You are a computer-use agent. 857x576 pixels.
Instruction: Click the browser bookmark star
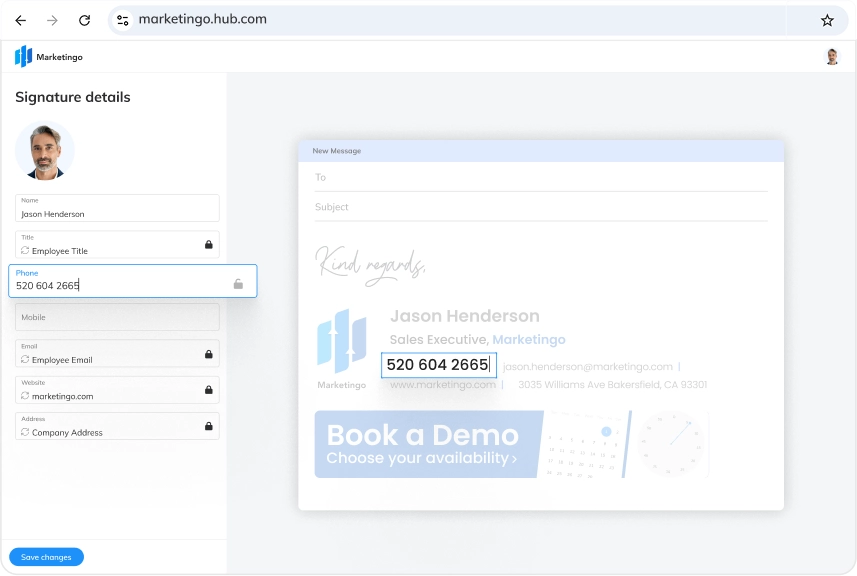pos(826,19)
